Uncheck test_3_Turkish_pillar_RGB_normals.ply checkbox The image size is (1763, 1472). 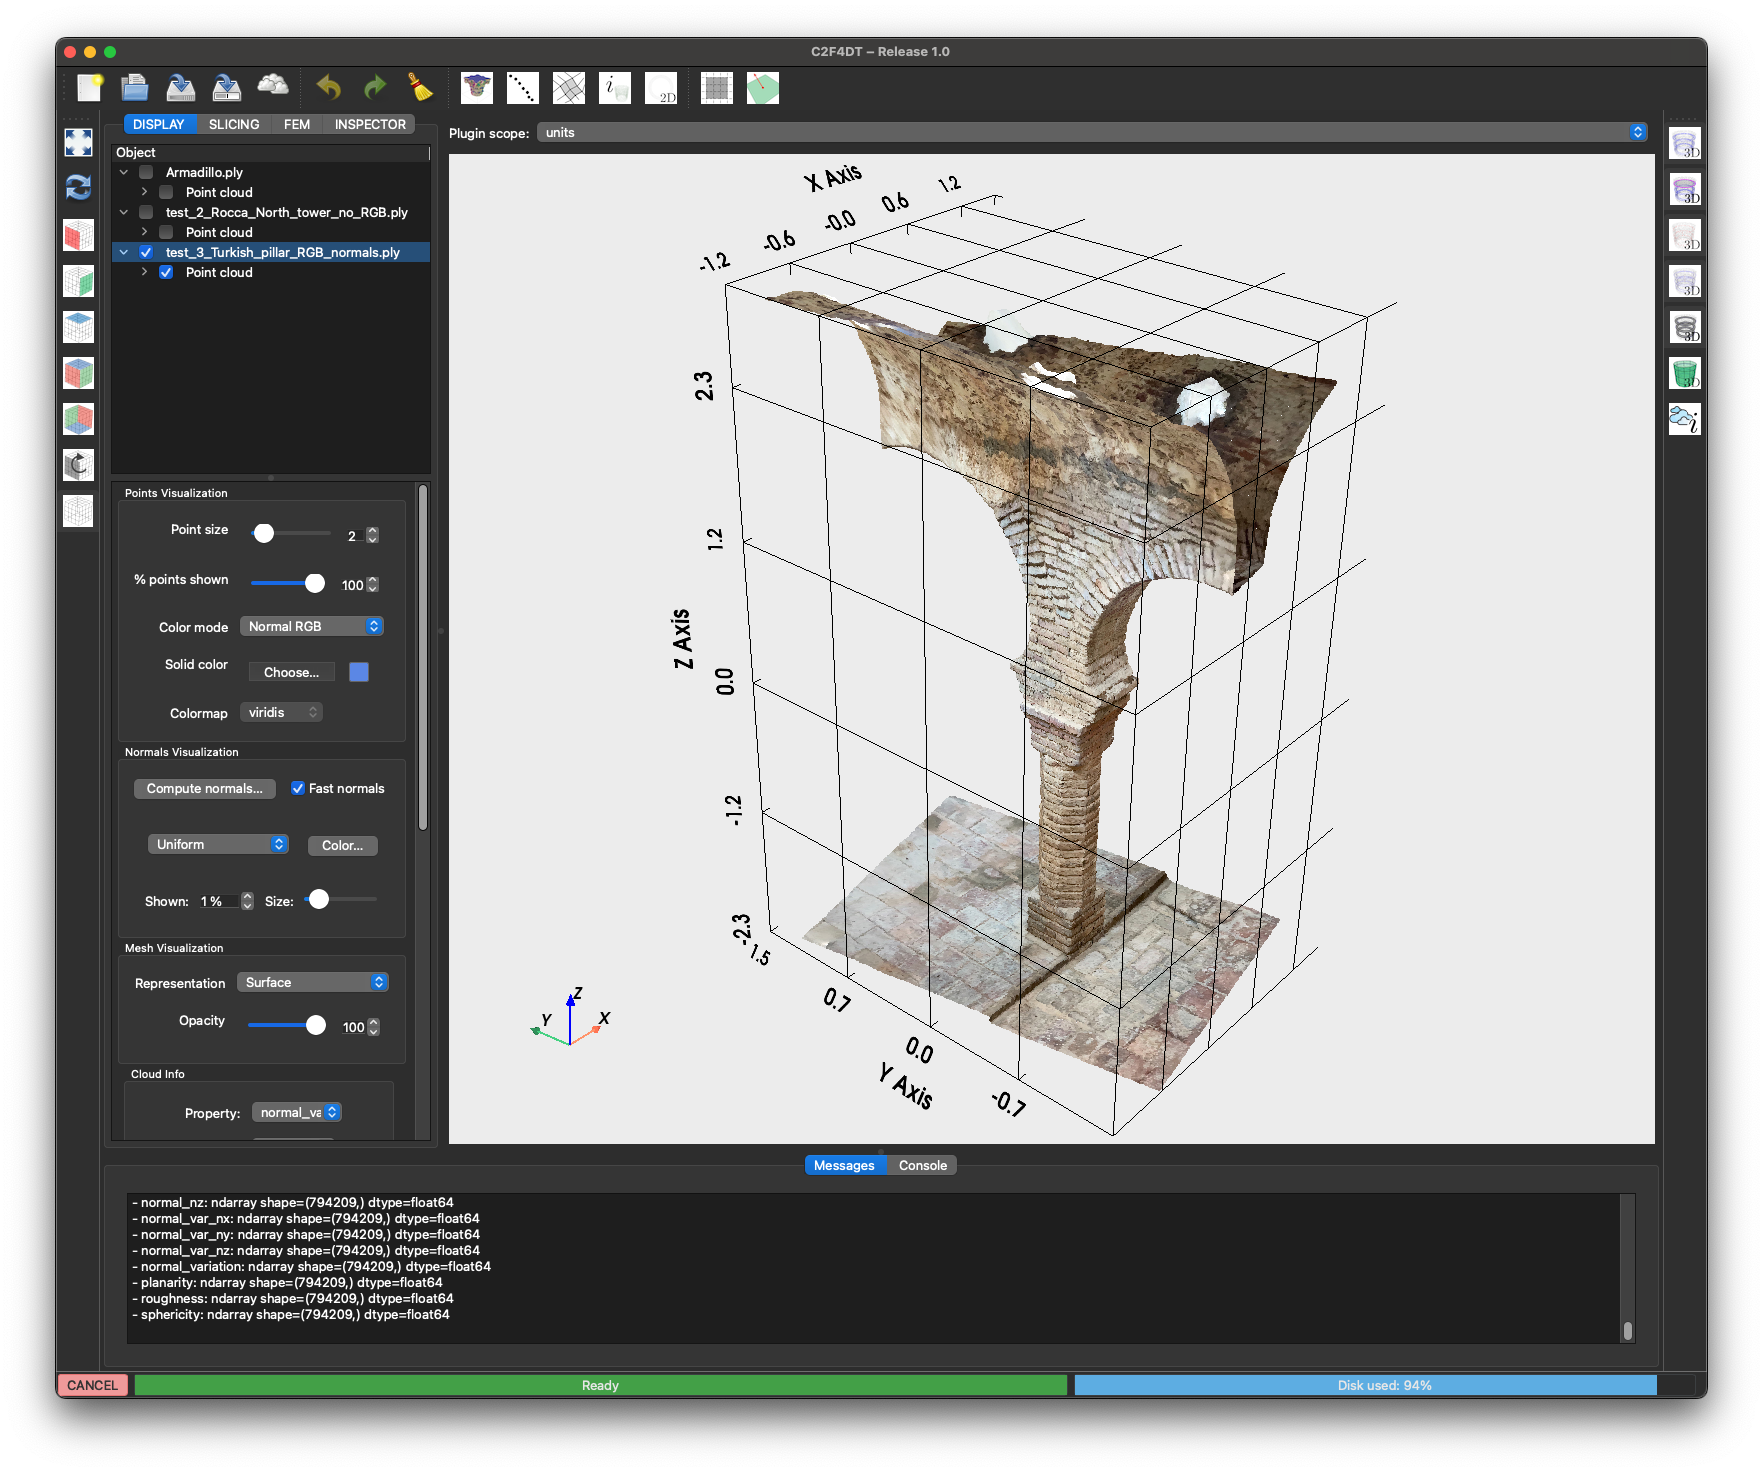146,252
